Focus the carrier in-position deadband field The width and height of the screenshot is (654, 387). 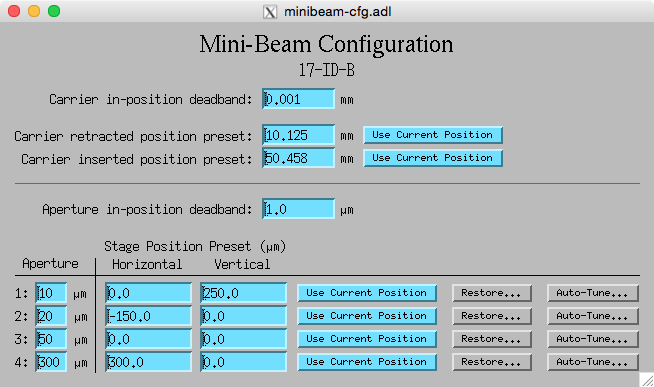[x=298, y=99]
